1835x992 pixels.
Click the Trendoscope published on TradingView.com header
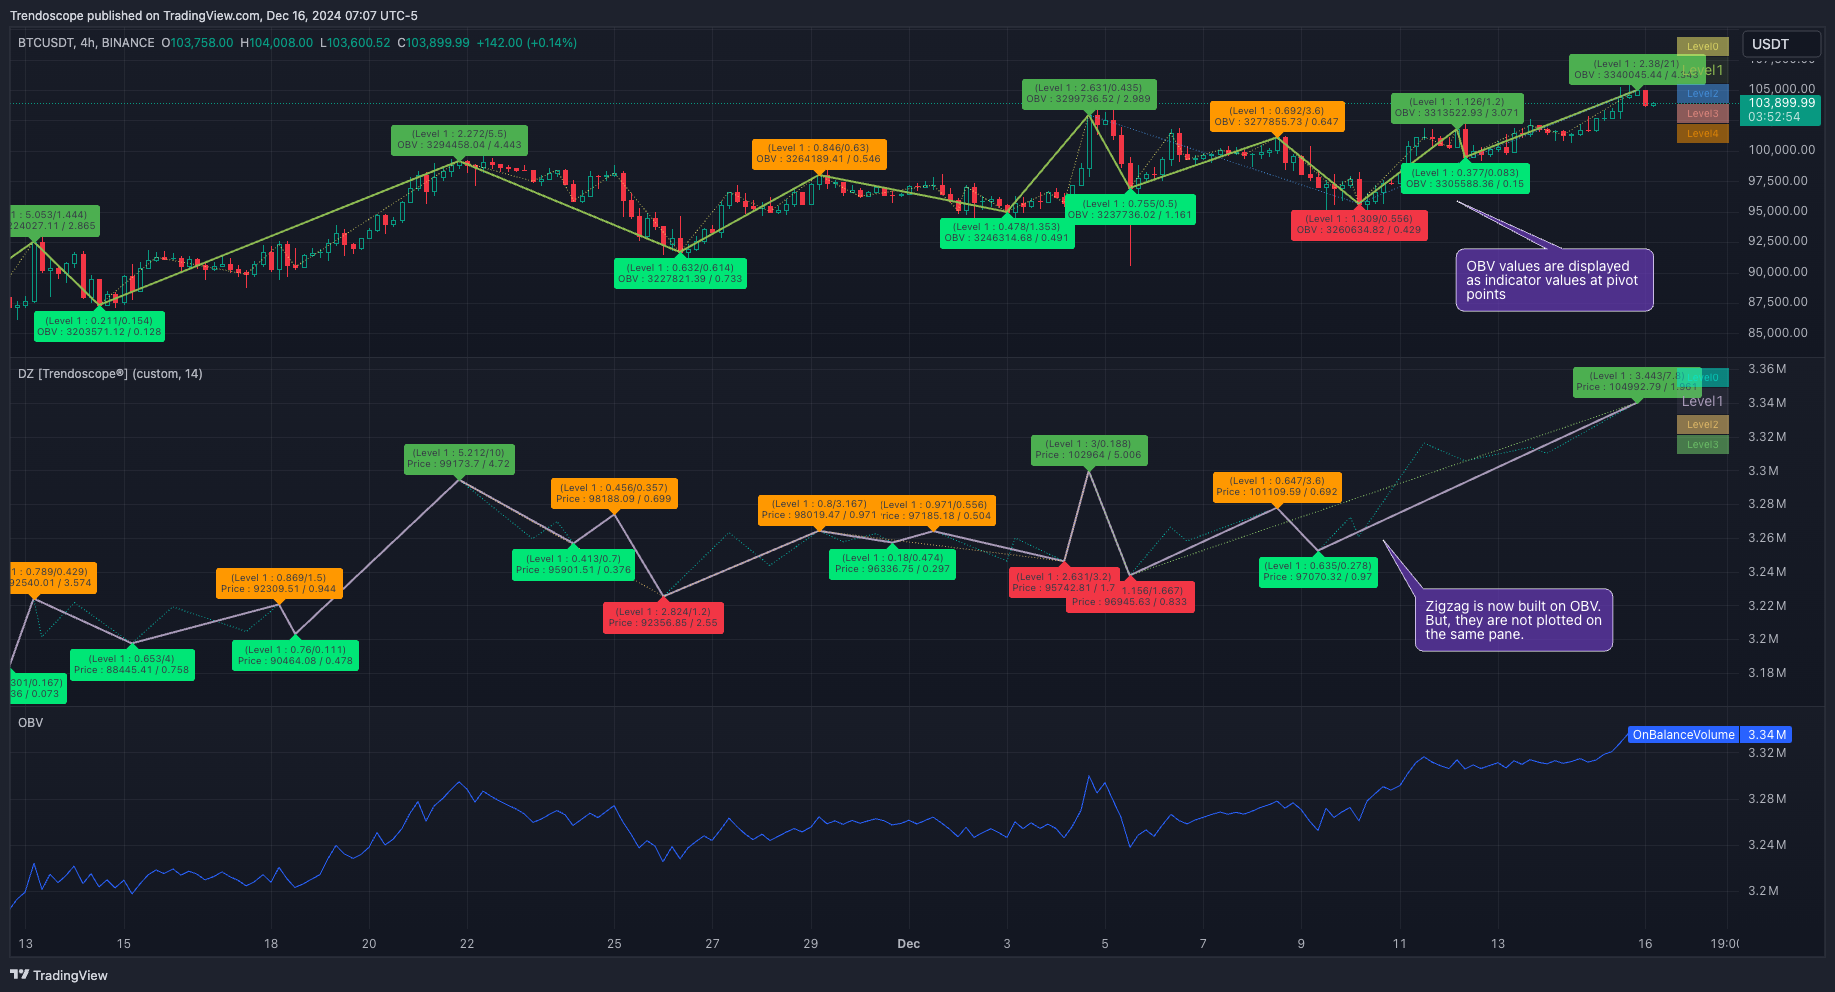(x=214, y=16)
